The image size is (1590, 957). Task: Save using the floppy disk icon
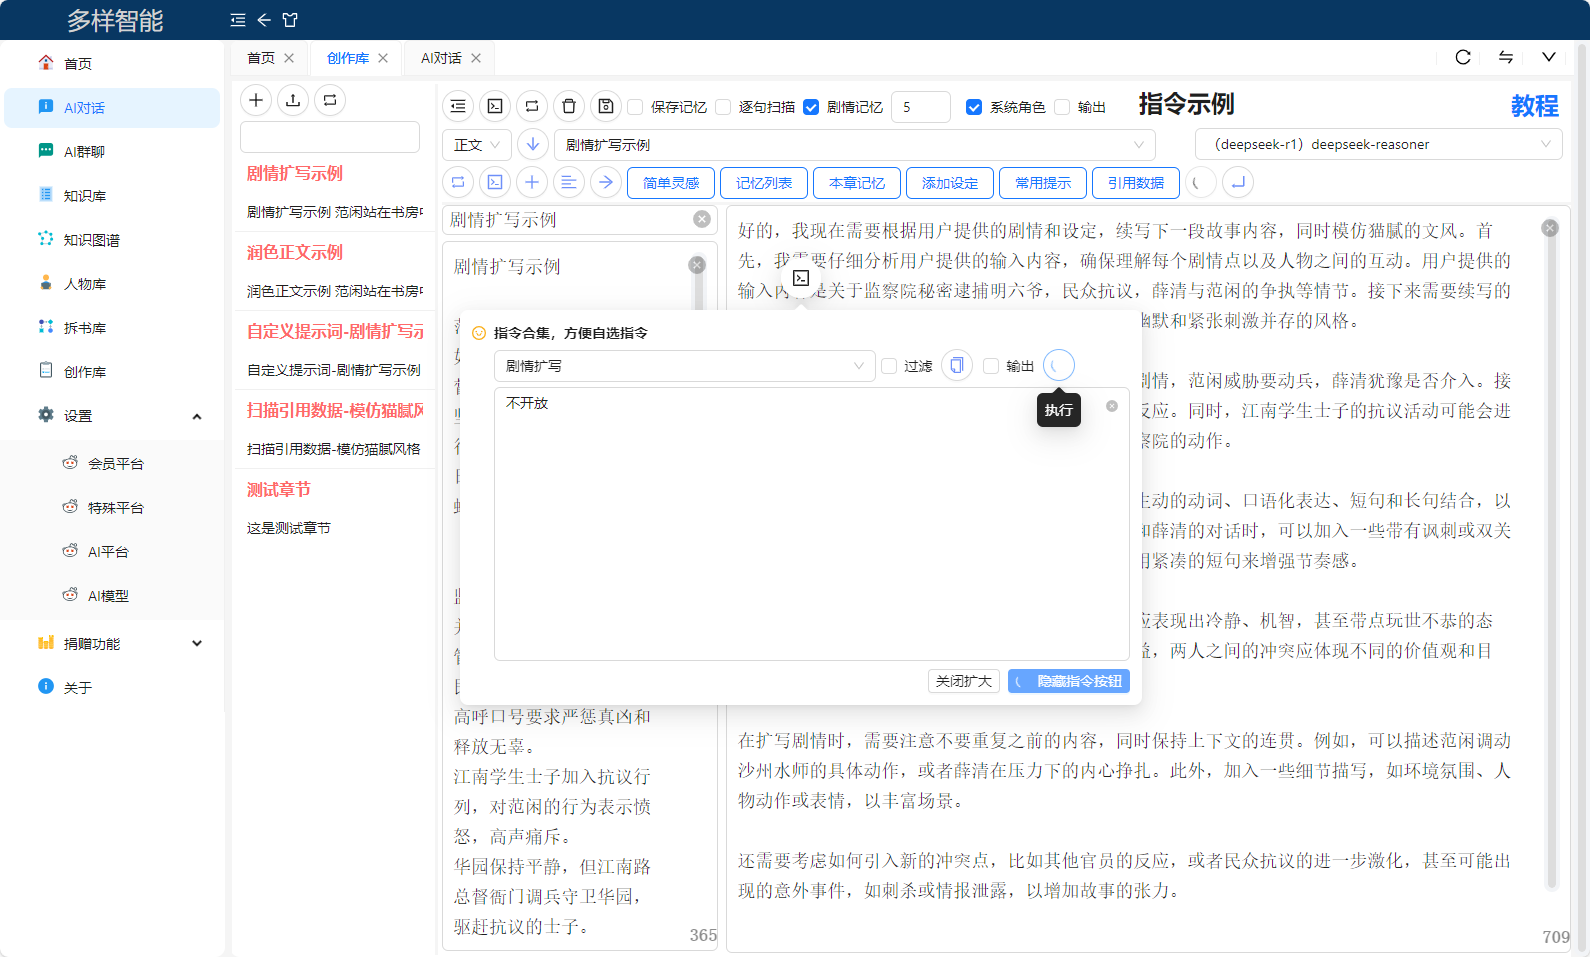click(606, 106)
